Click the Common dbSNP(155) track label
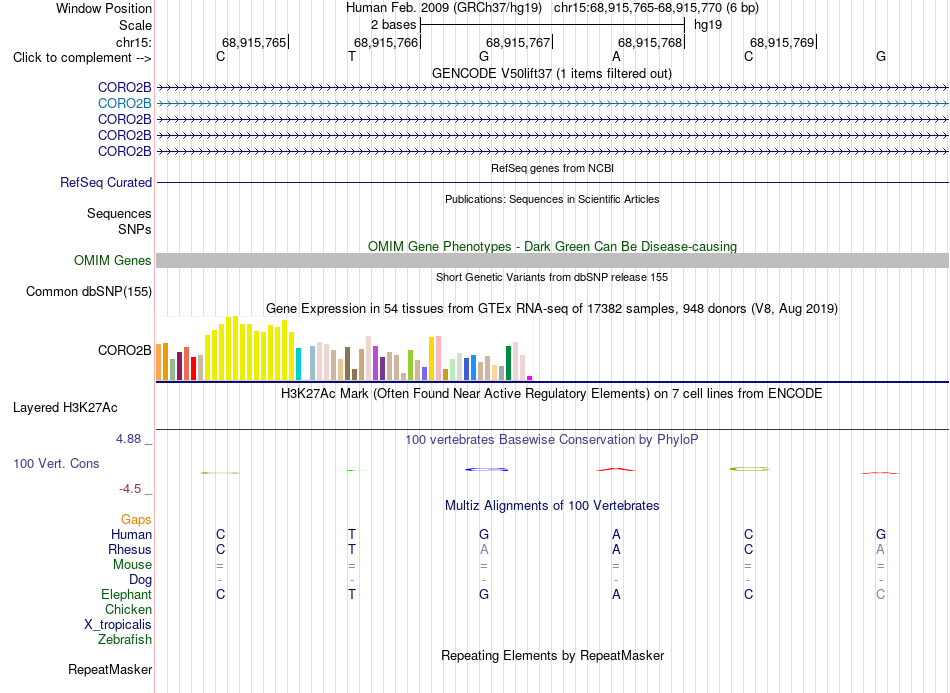This screenshot has height=693, width=950. coord(89,291)
